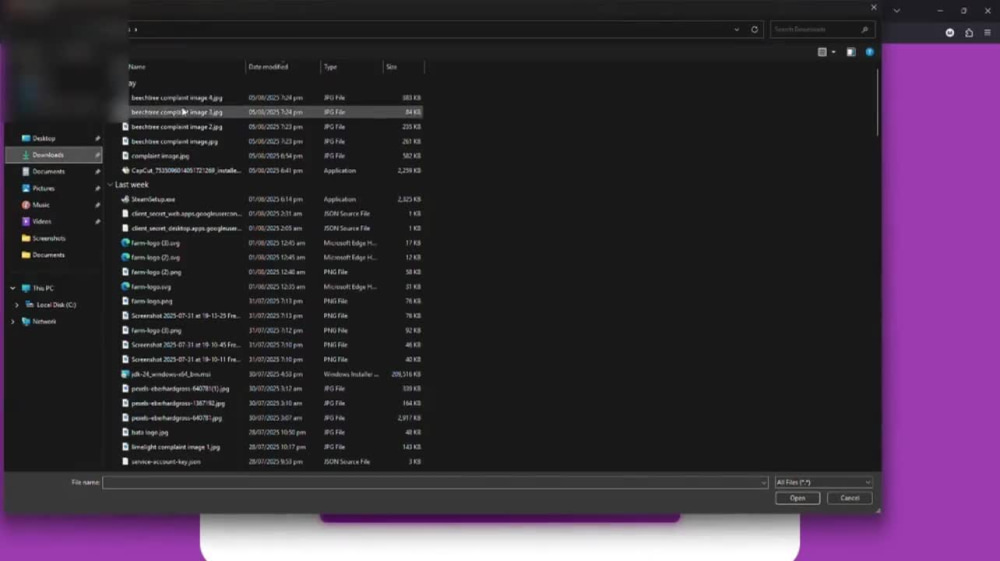The image size is (1000, 561).
Task: Click the Local Disk (C:) drive icon
Action: (29, 305)
